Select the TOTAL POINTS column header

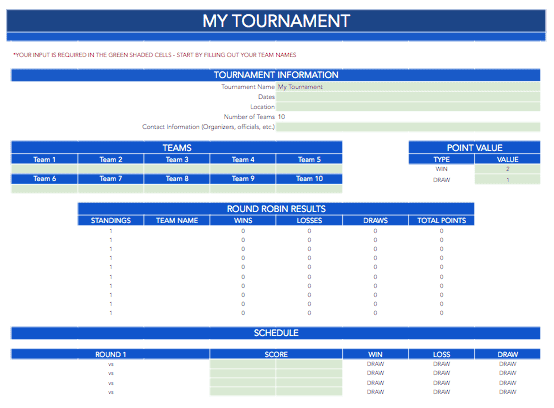pyautogui.click(x=441, y=220)
